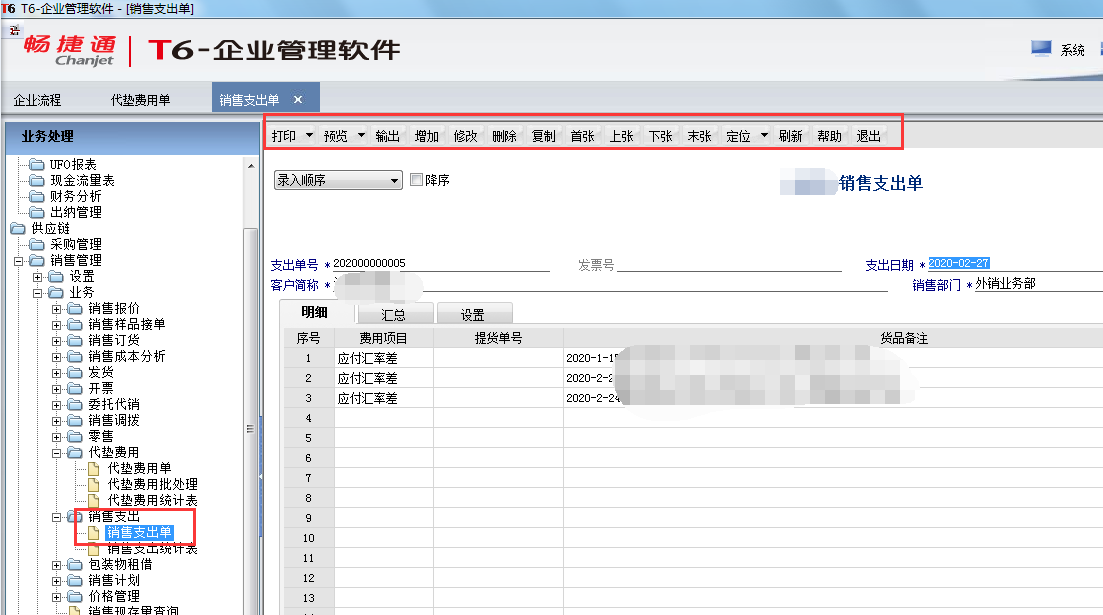This screenshot has width=1103, height=615.
Task: Select the 明细 tab
Action: 315,312
